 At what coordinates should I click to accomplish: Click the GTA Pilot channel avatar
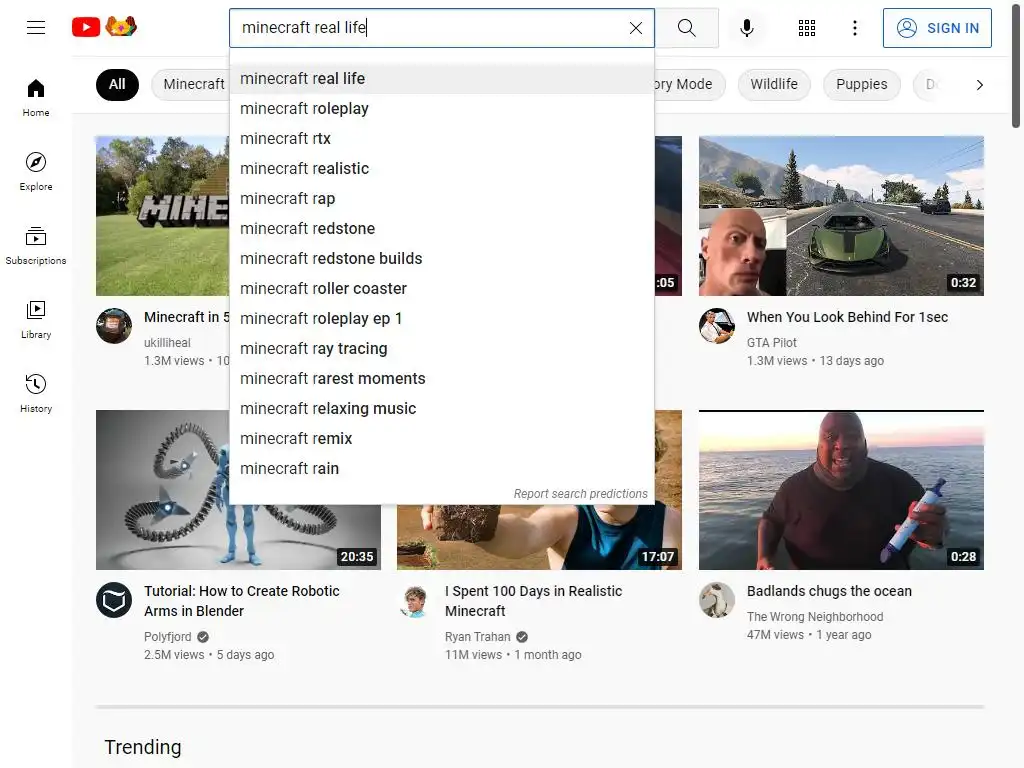(716, 326)
